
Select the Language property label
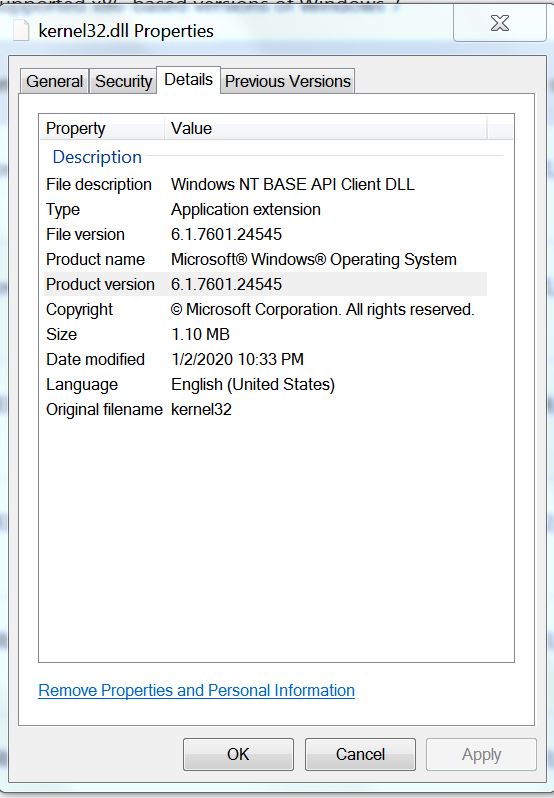pyautogui.click(x=82, y=385)
